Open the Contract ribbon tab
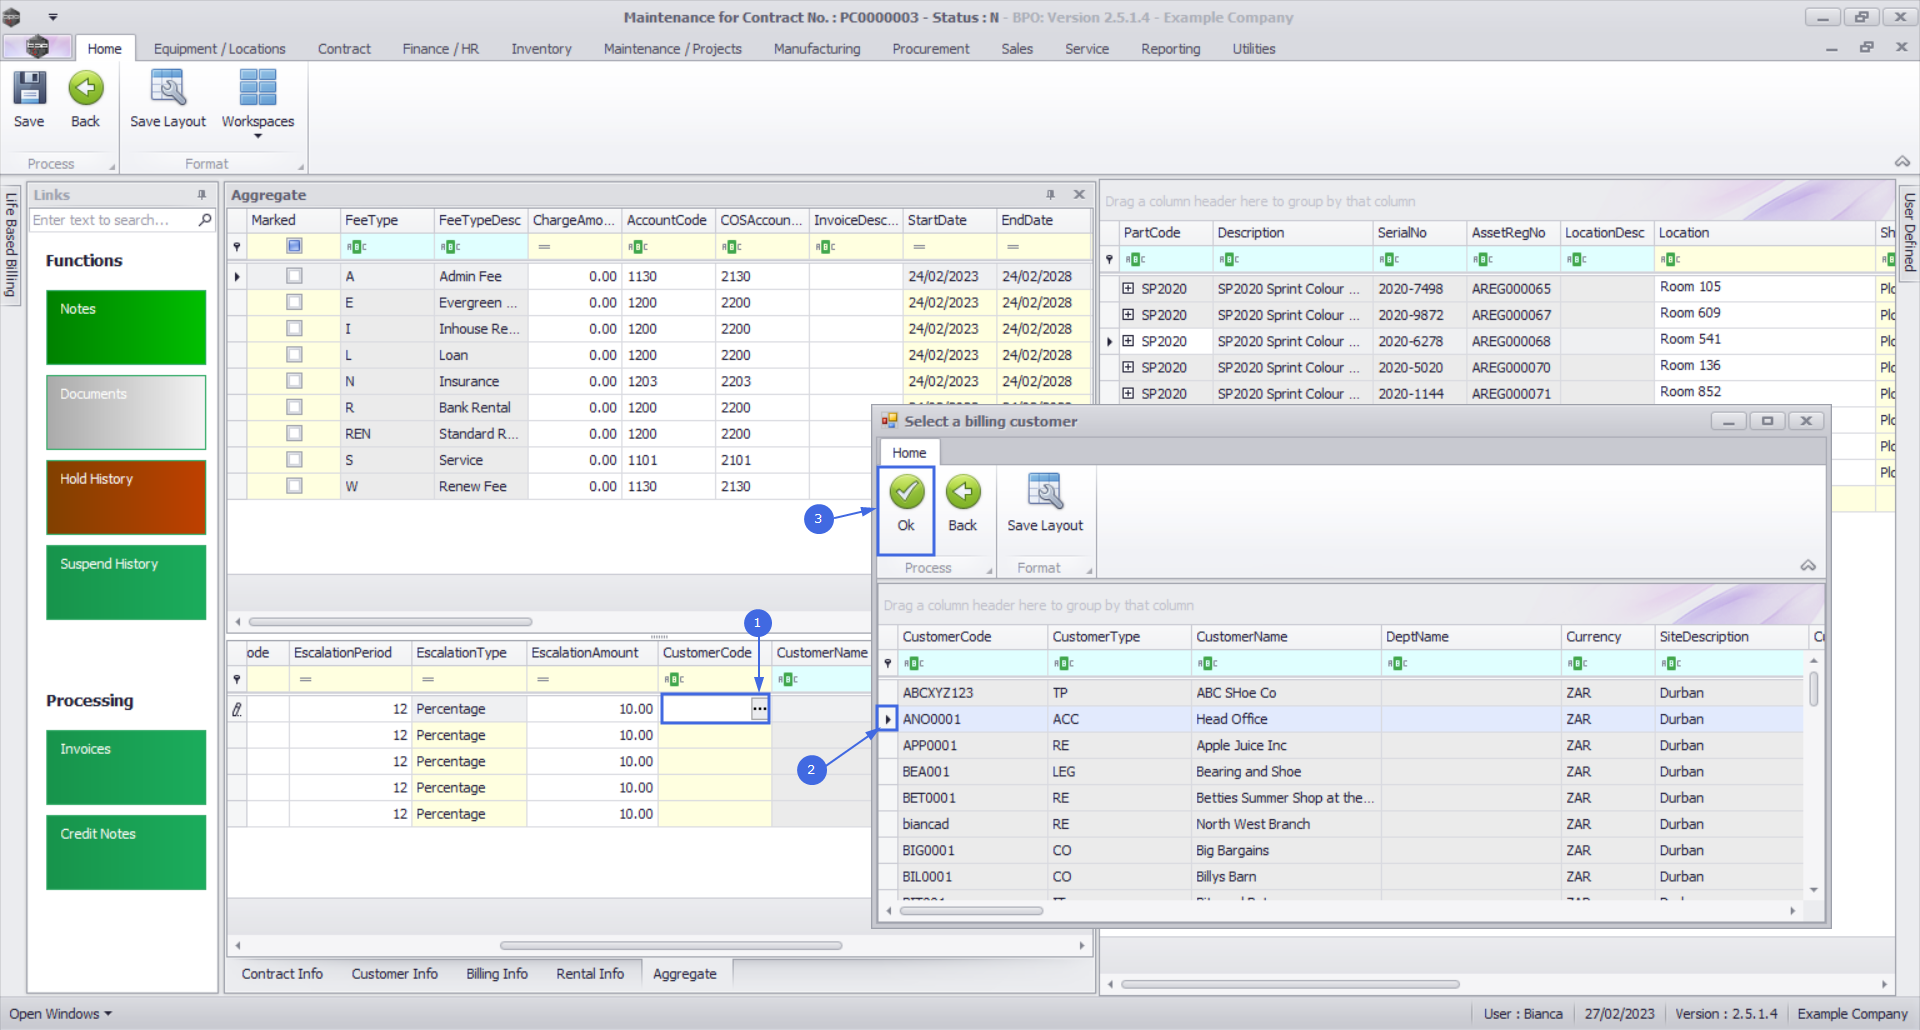 tap(344, 49)
